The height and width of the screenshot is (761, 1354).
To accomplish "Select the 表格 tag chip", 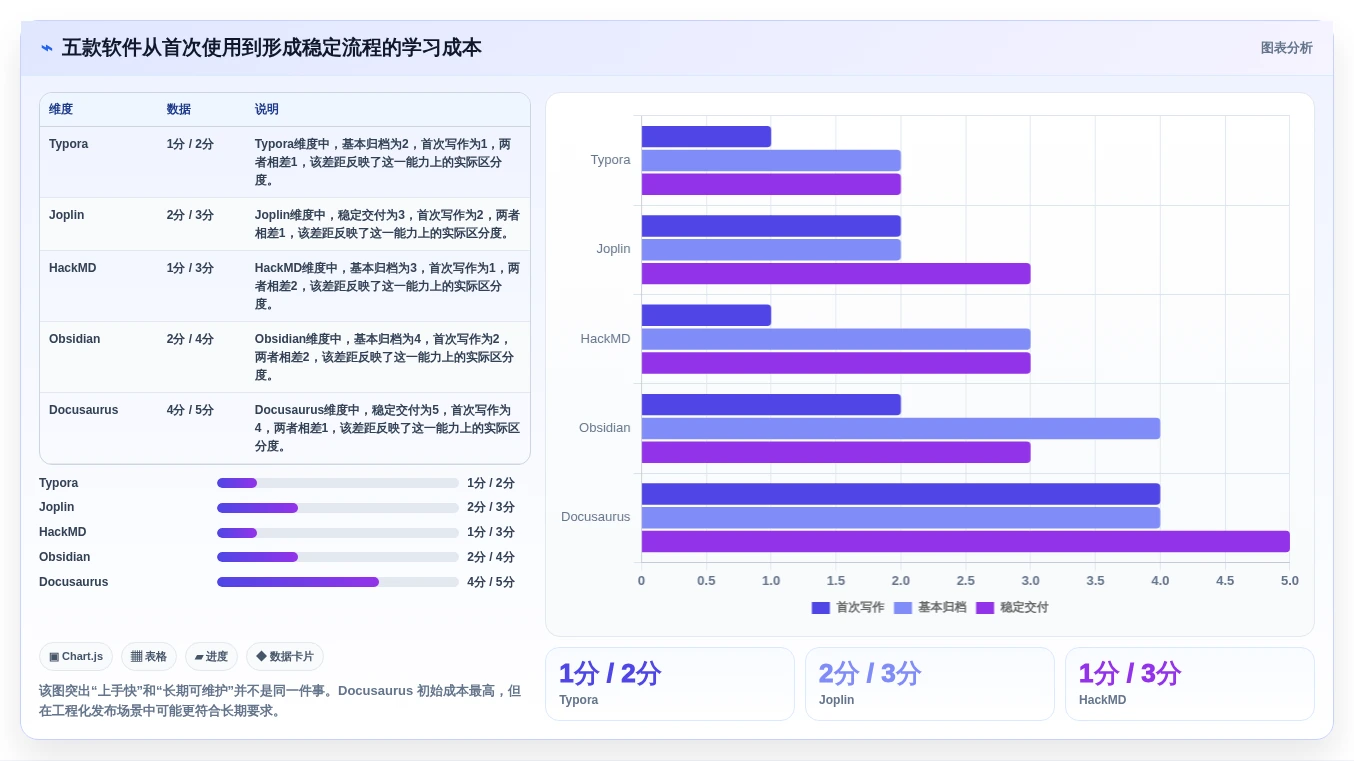I will 149,656.
